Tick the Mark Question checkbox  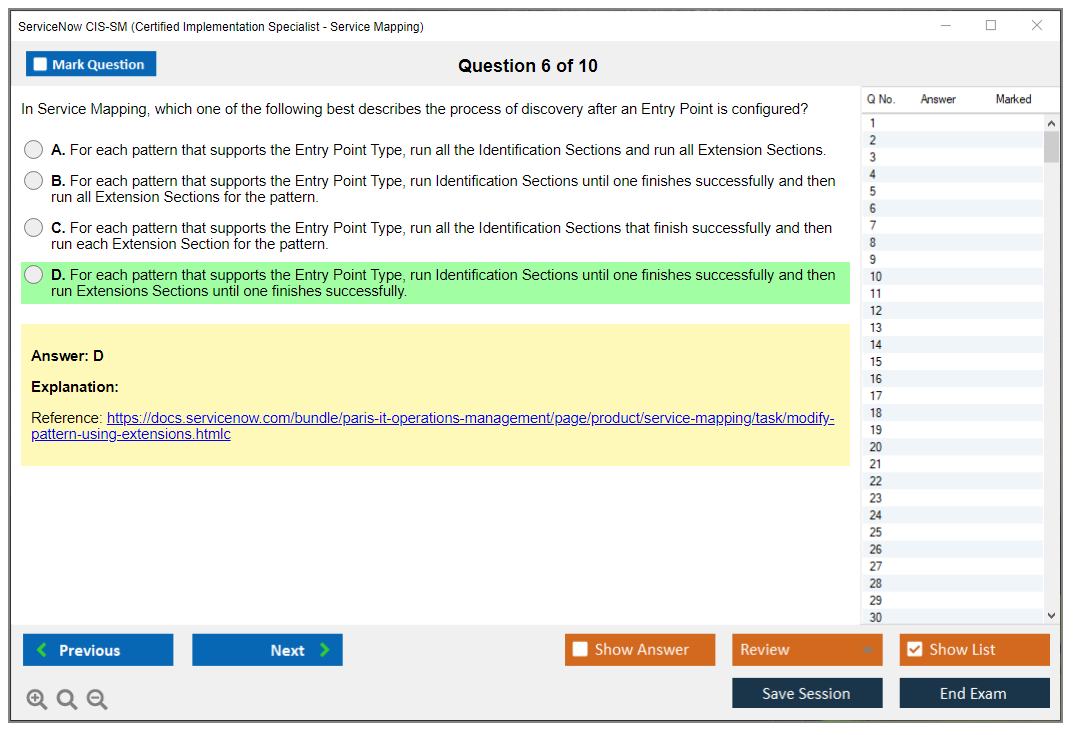(41, 65)
